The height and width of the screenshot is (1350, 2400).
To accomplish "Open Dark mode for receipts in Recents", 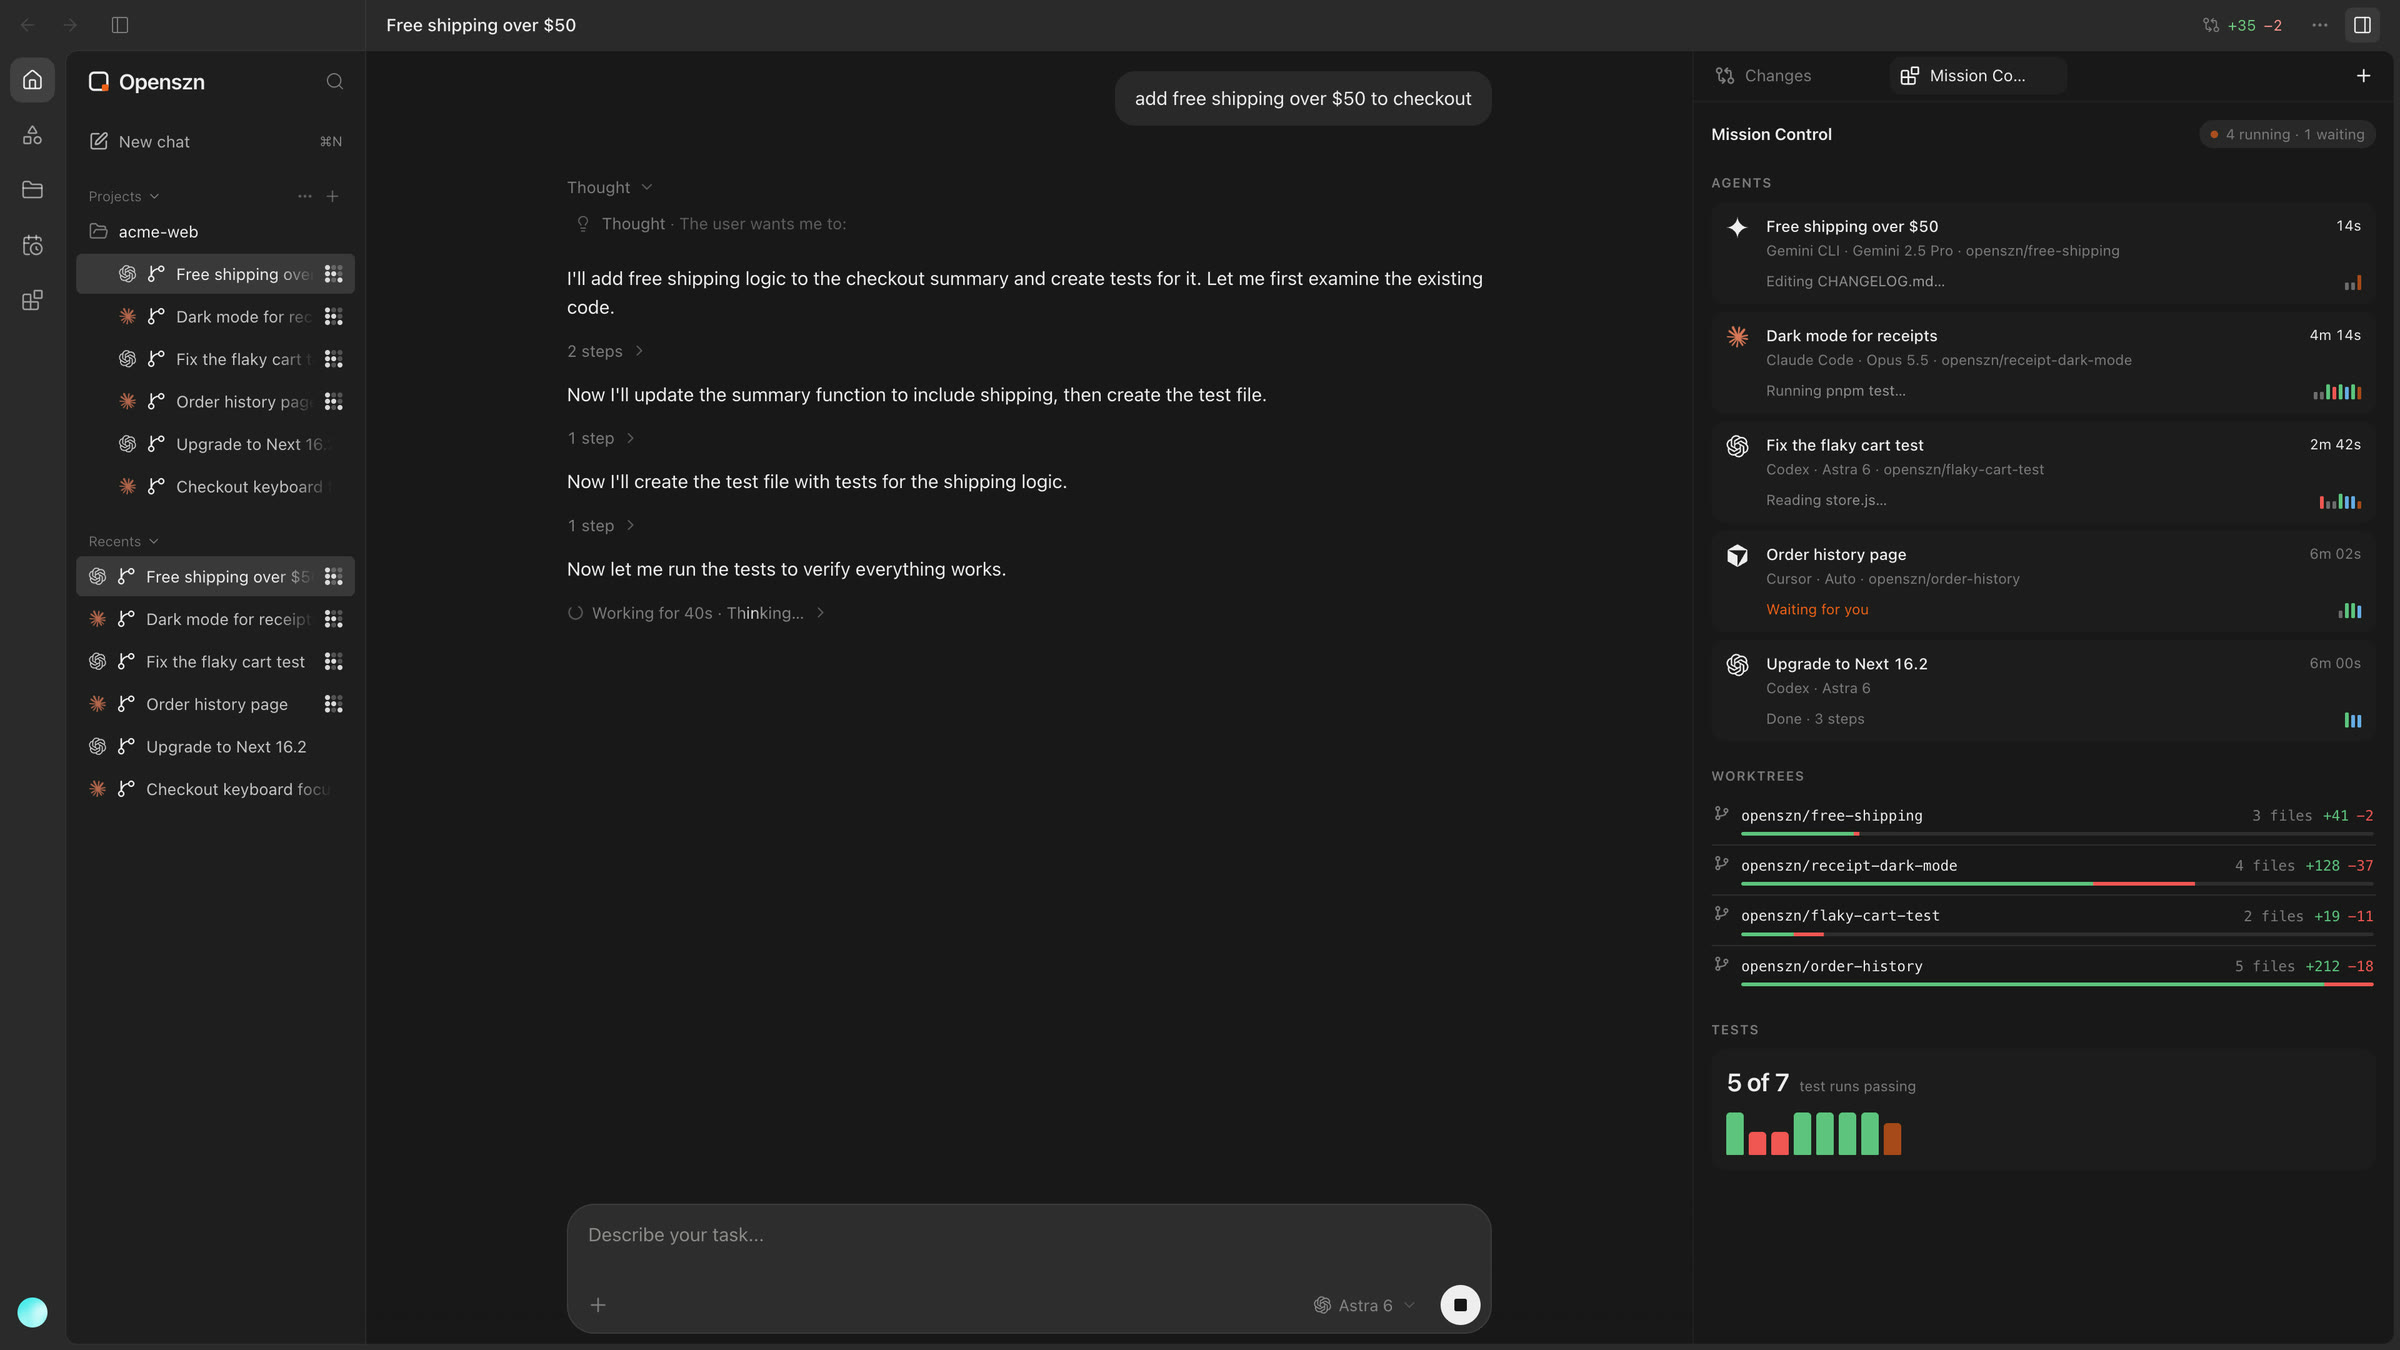I will (x=215, y=620).
